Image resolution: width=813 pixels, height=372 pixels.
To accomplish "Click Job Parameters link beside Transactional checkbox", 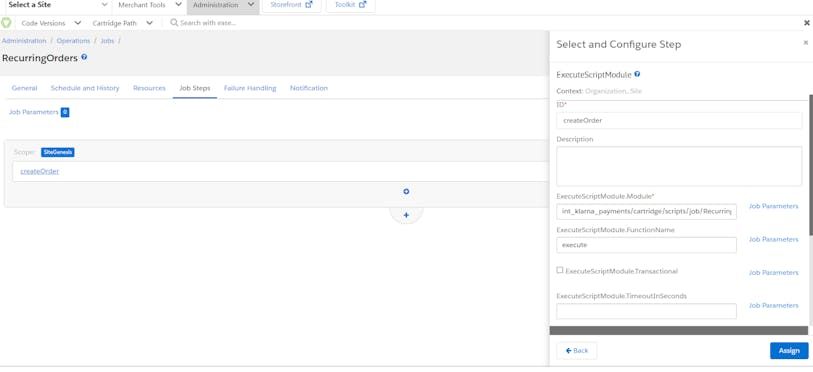I will [x=774, y=272].
